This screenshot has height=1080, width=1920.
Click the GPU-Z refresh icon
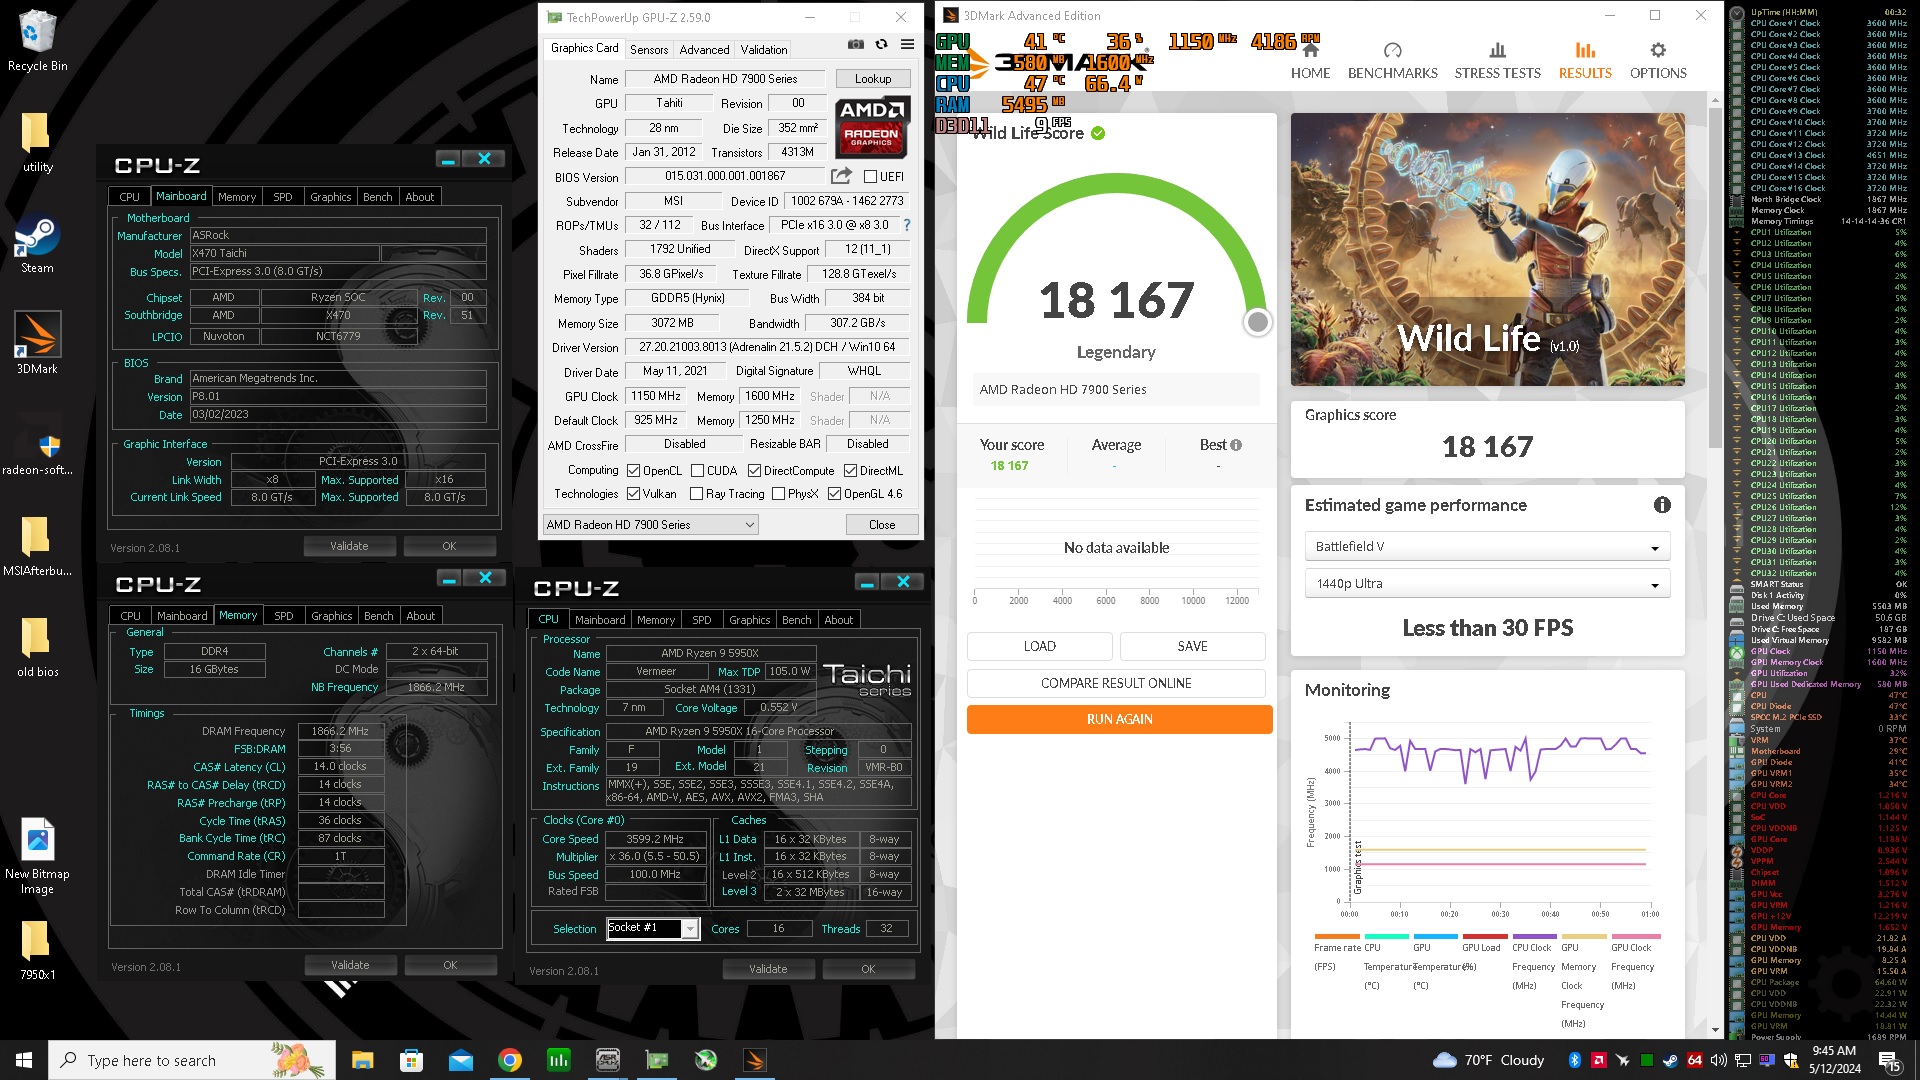881,44
